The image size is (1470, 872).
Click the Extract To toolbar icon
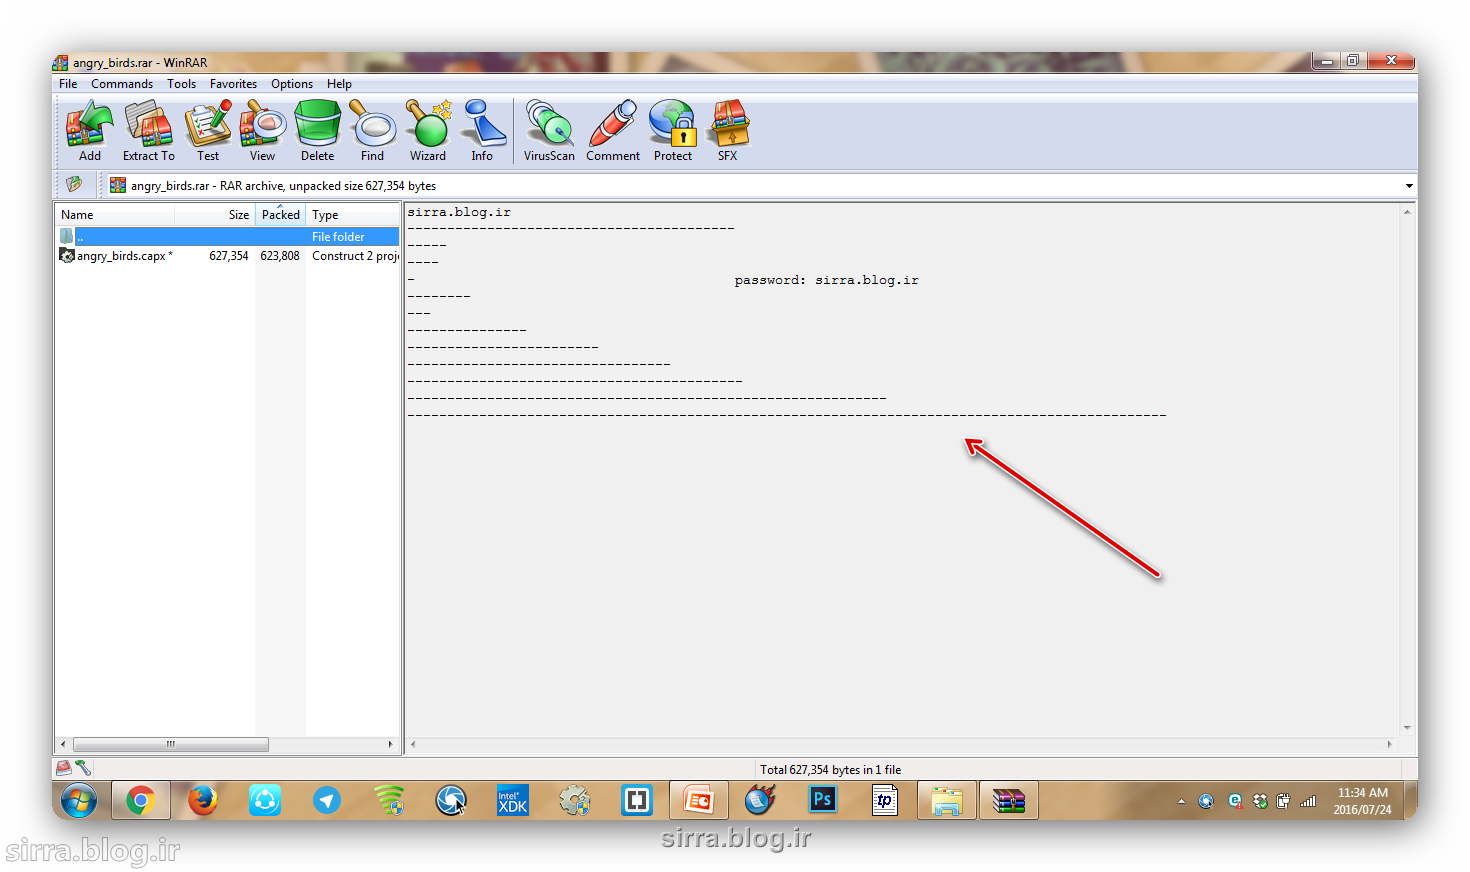click(148, 130)
